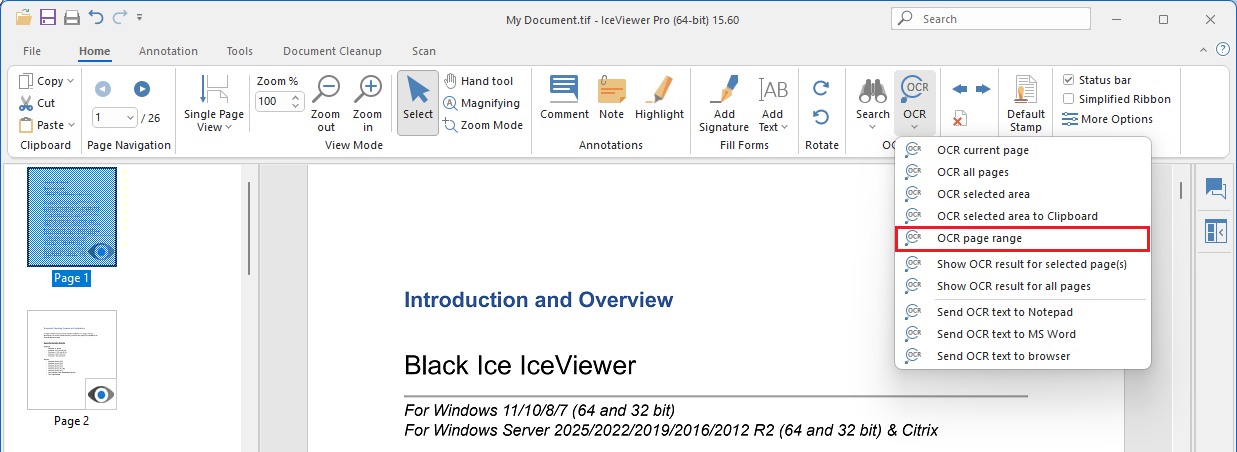Expand the Copy dropdown arrow
This screenshot has height=452, width=1237.
click(70, 81)
